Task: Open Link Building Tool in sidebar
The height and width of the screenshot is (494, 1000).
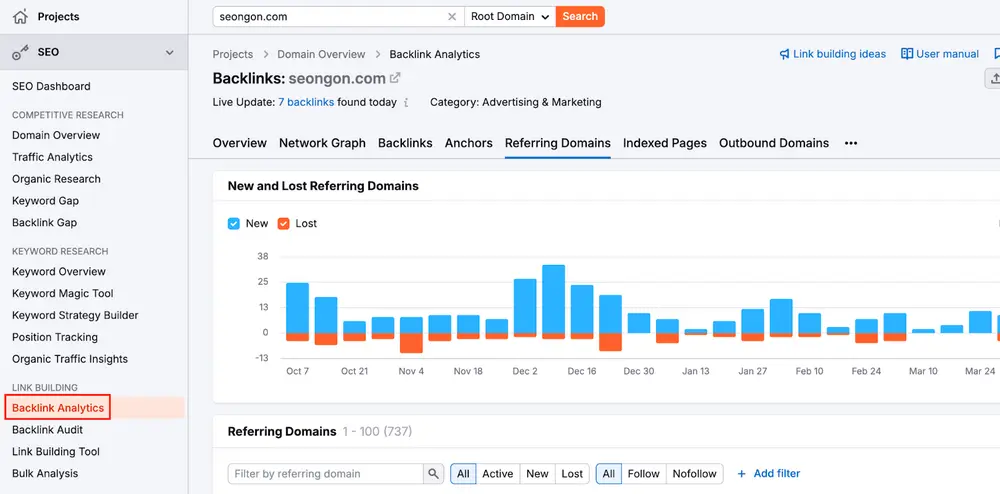Action: [56, 451]
